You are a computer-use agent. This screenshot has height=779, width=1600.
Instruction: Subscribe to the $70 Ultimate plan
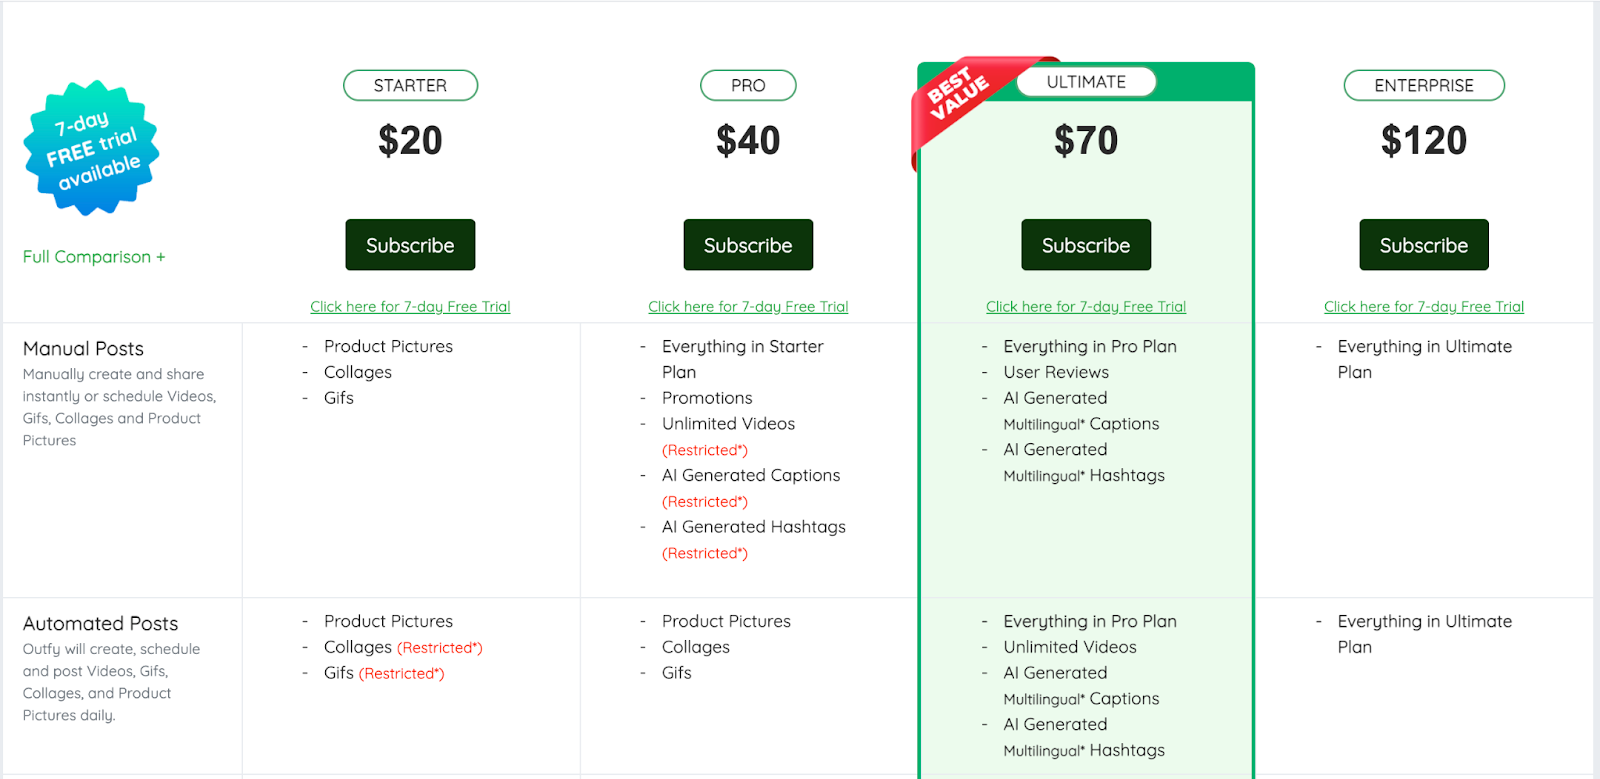1086,245
